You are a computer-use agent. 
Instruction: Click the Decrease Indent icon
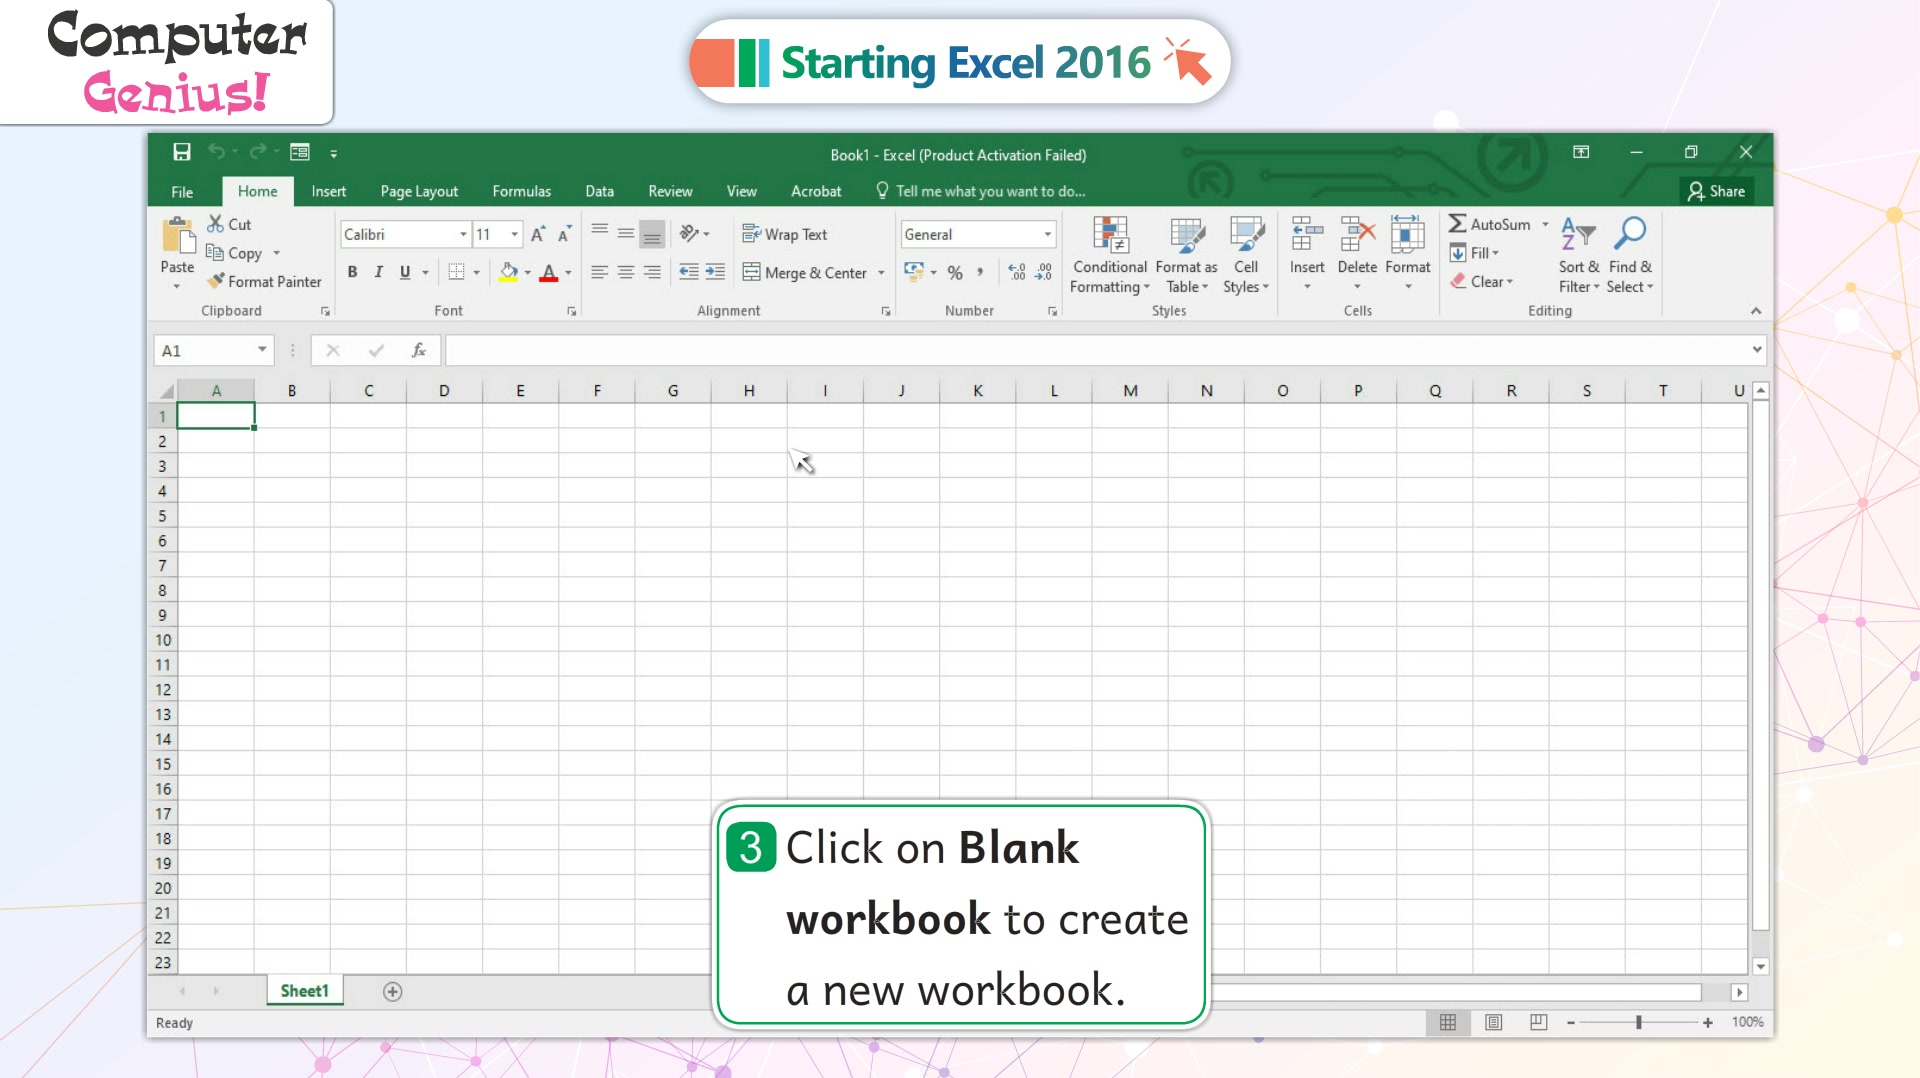coord(689,272)
